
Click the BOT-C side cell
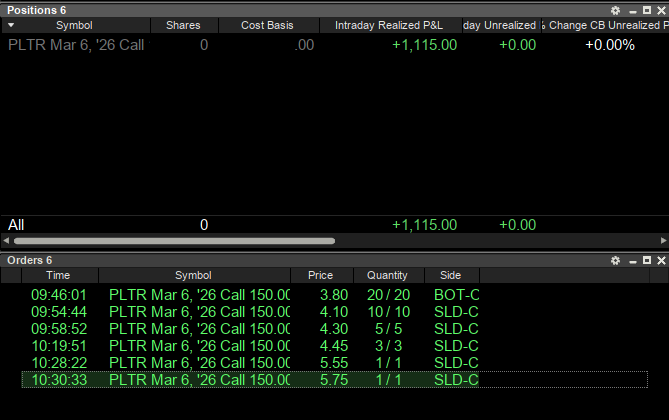click(x=457, y=295)
